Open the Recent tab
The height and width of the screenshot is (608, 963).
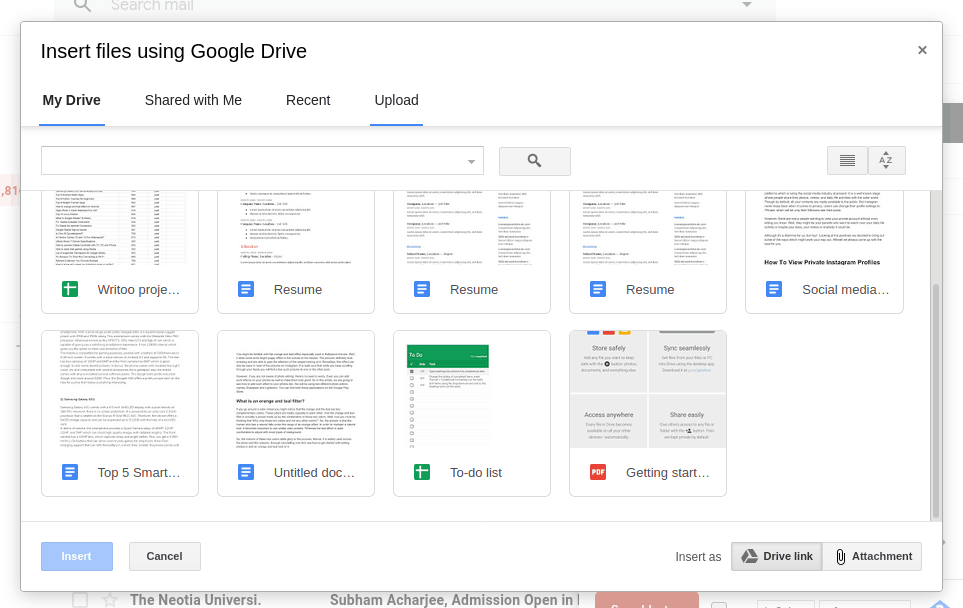308,100
